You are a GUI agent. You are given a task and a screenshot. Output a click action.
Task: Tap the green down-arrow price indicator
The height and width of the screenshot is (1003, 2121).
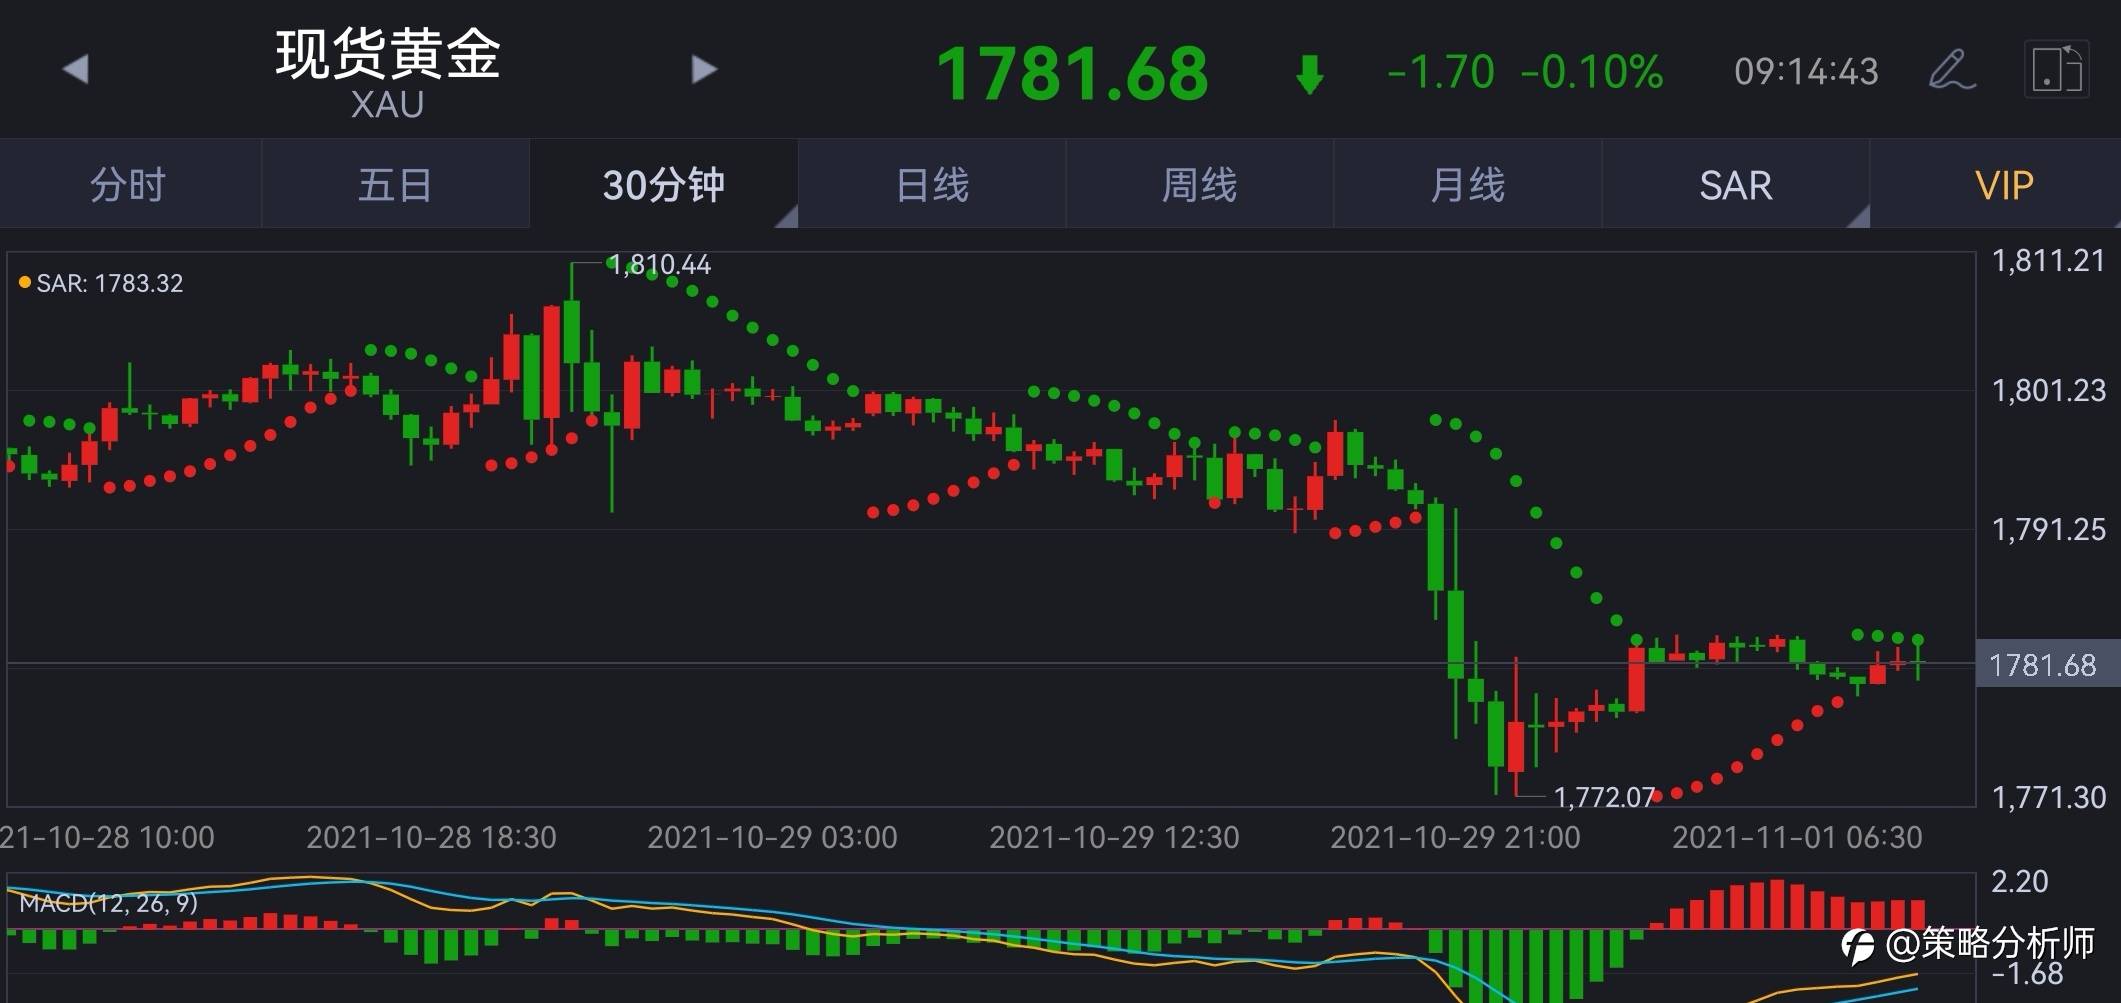(1310, 74)
